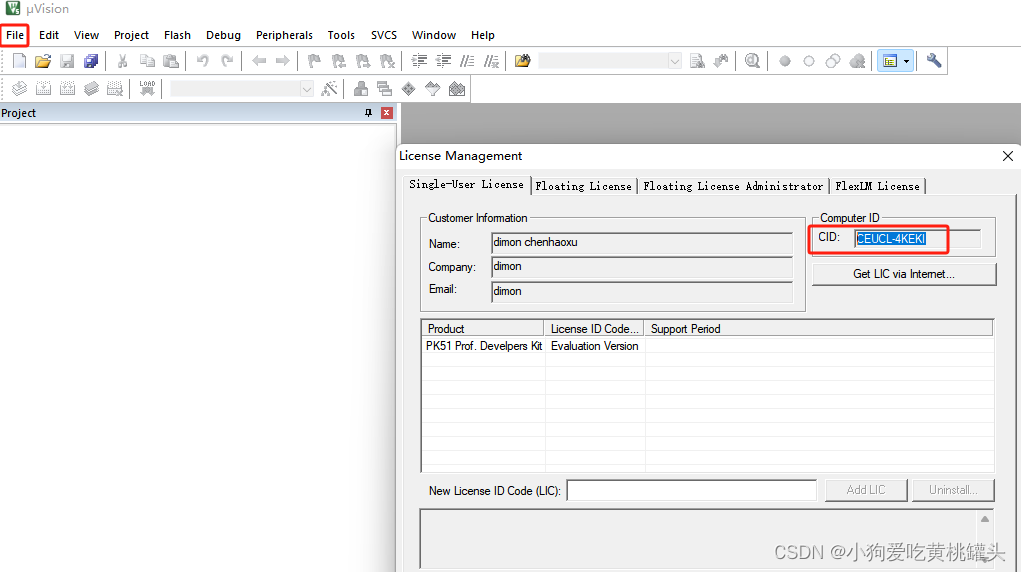Click the Kill All Breakpoints icon
Image resolution: width=1021 pixels, height=572 pixels.
coord(858,61)
